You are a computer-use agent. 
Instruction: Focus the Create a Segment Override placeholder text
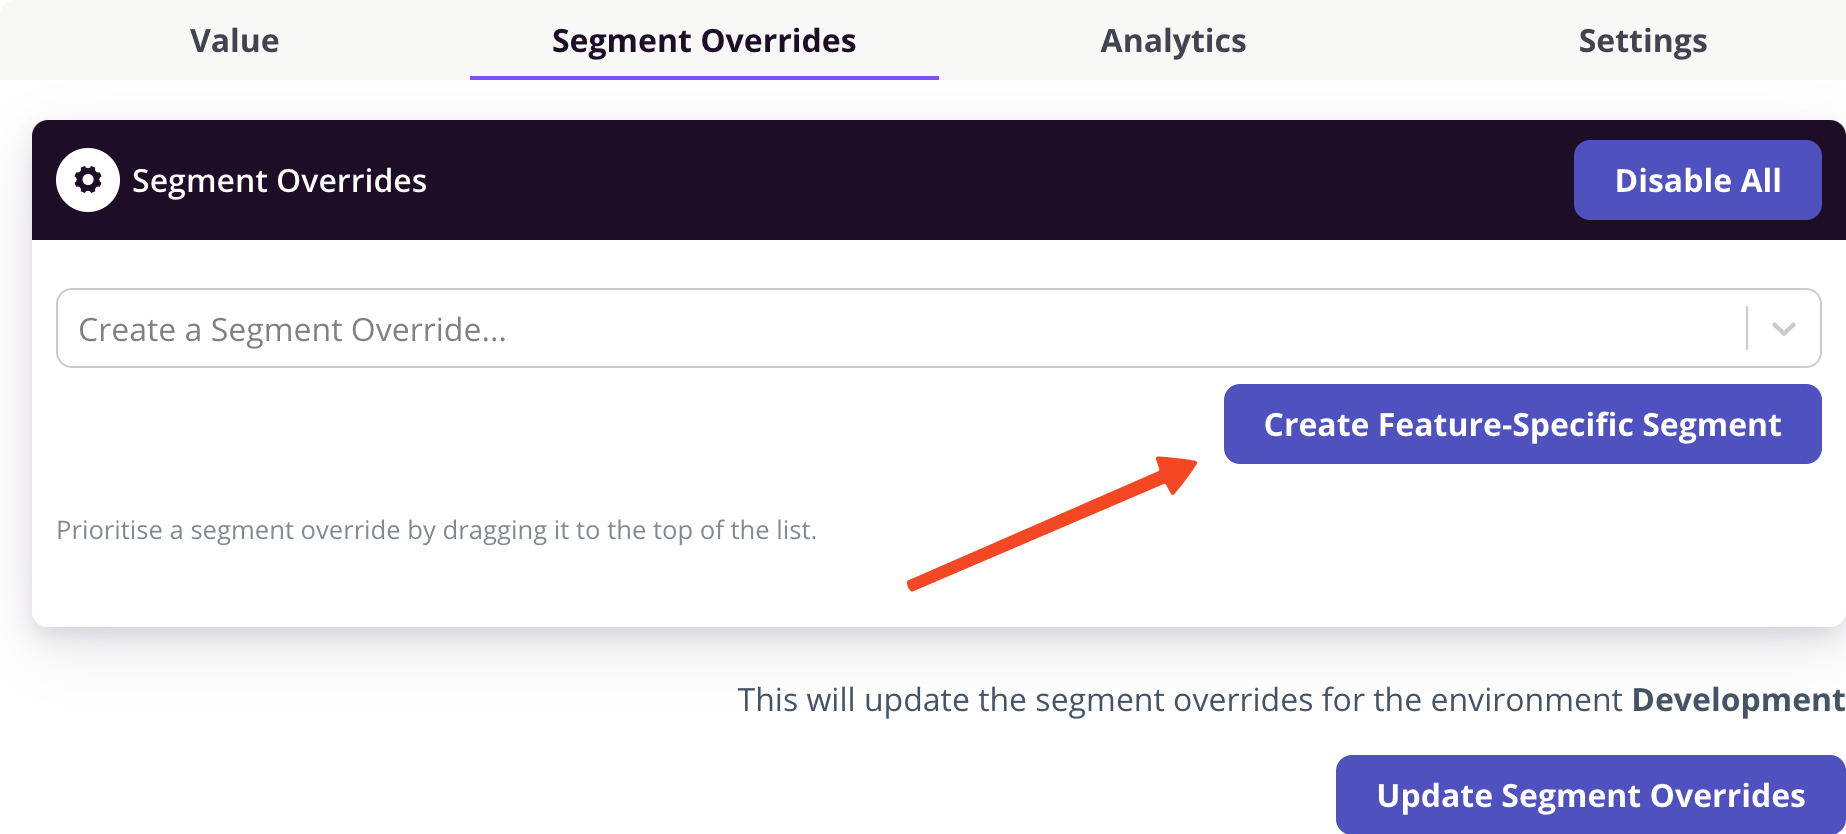pos(292,330)
